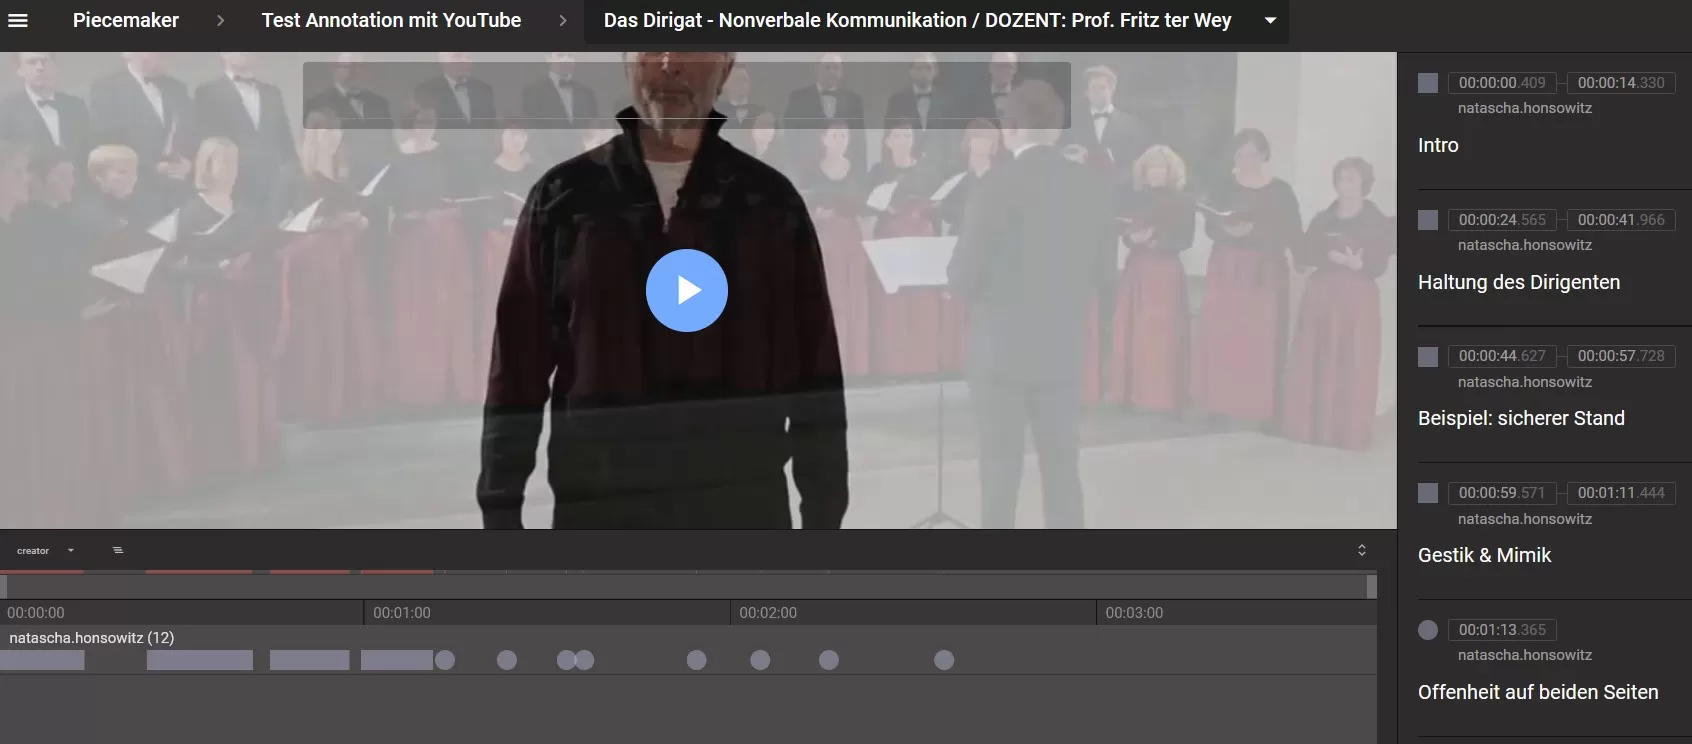
Task: Click square icon of Gestik & Mimik annotation
Action: point(1428,493)
